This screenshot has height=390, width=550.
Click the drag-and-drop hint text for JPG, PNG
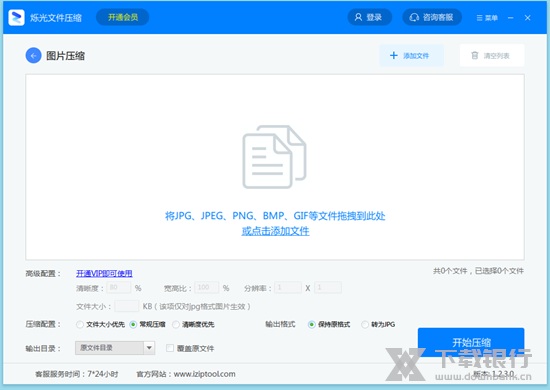[x=275, y=215]
